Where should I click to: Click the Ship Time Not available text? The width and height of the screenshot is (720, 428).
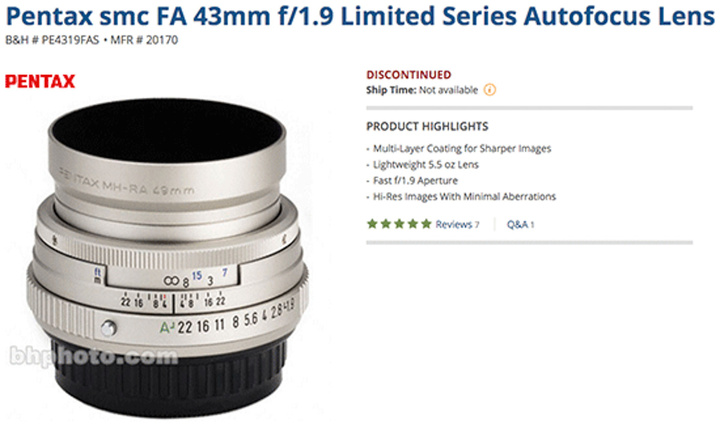422,90
